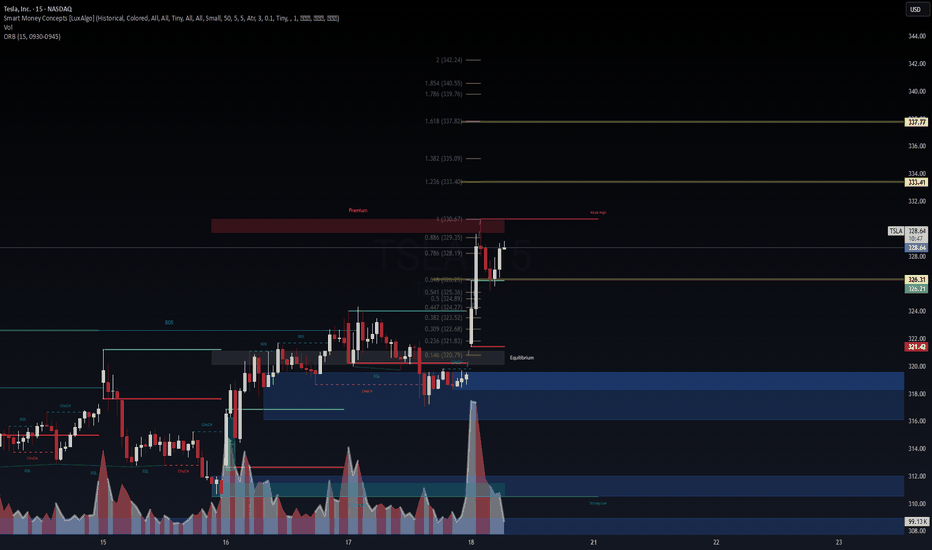Viewport: 932px width, 550px height.
Task: Click the TSLA symbol price tag
Action: (896, 231)
